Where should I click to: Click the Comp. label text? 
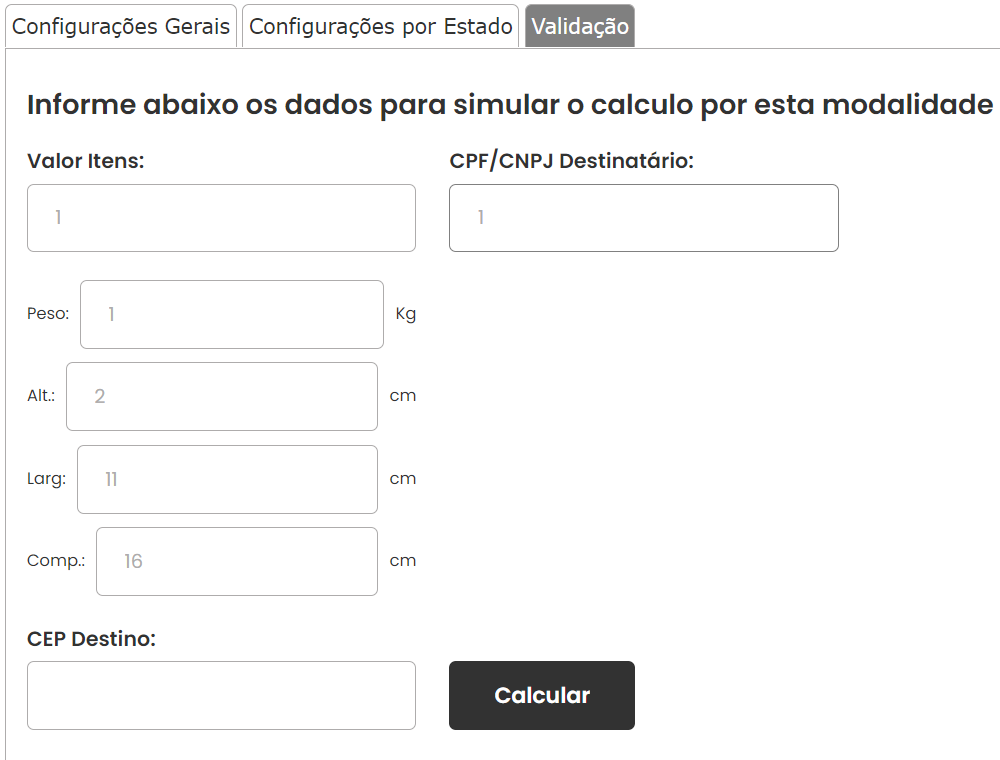[56, 561]
